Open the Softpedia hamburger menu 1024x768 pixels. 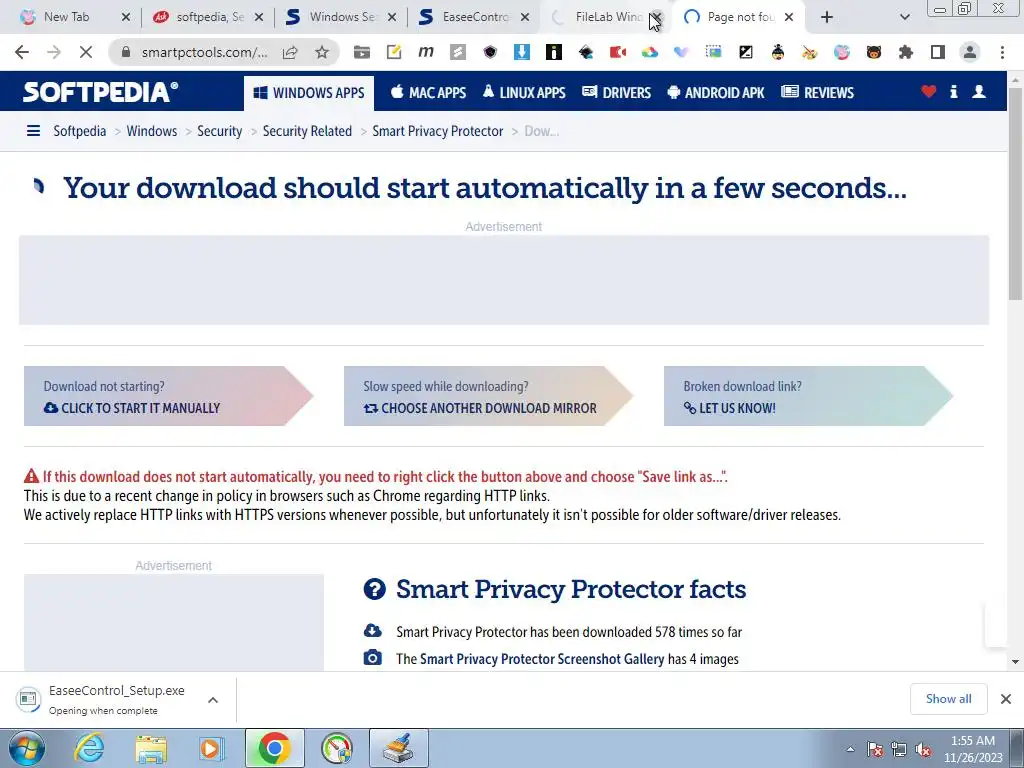pyautogui.click(x=33, y=131)
